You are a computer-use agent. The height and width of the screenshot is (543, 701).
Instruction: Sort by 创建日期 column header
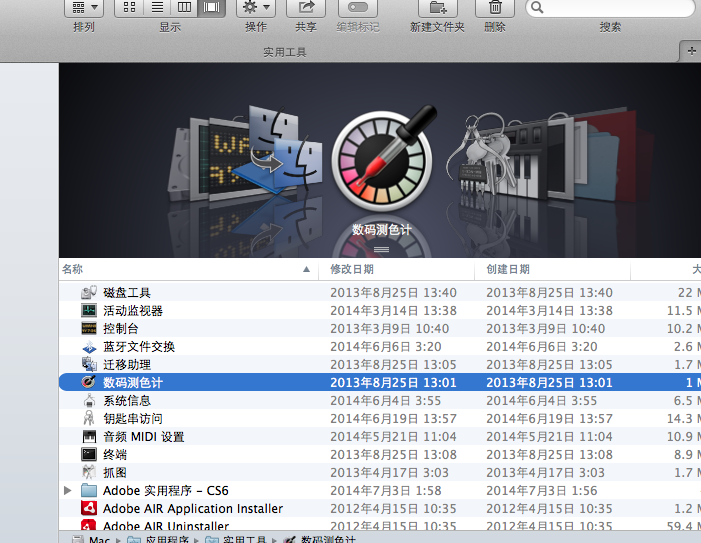click(552, 269)
